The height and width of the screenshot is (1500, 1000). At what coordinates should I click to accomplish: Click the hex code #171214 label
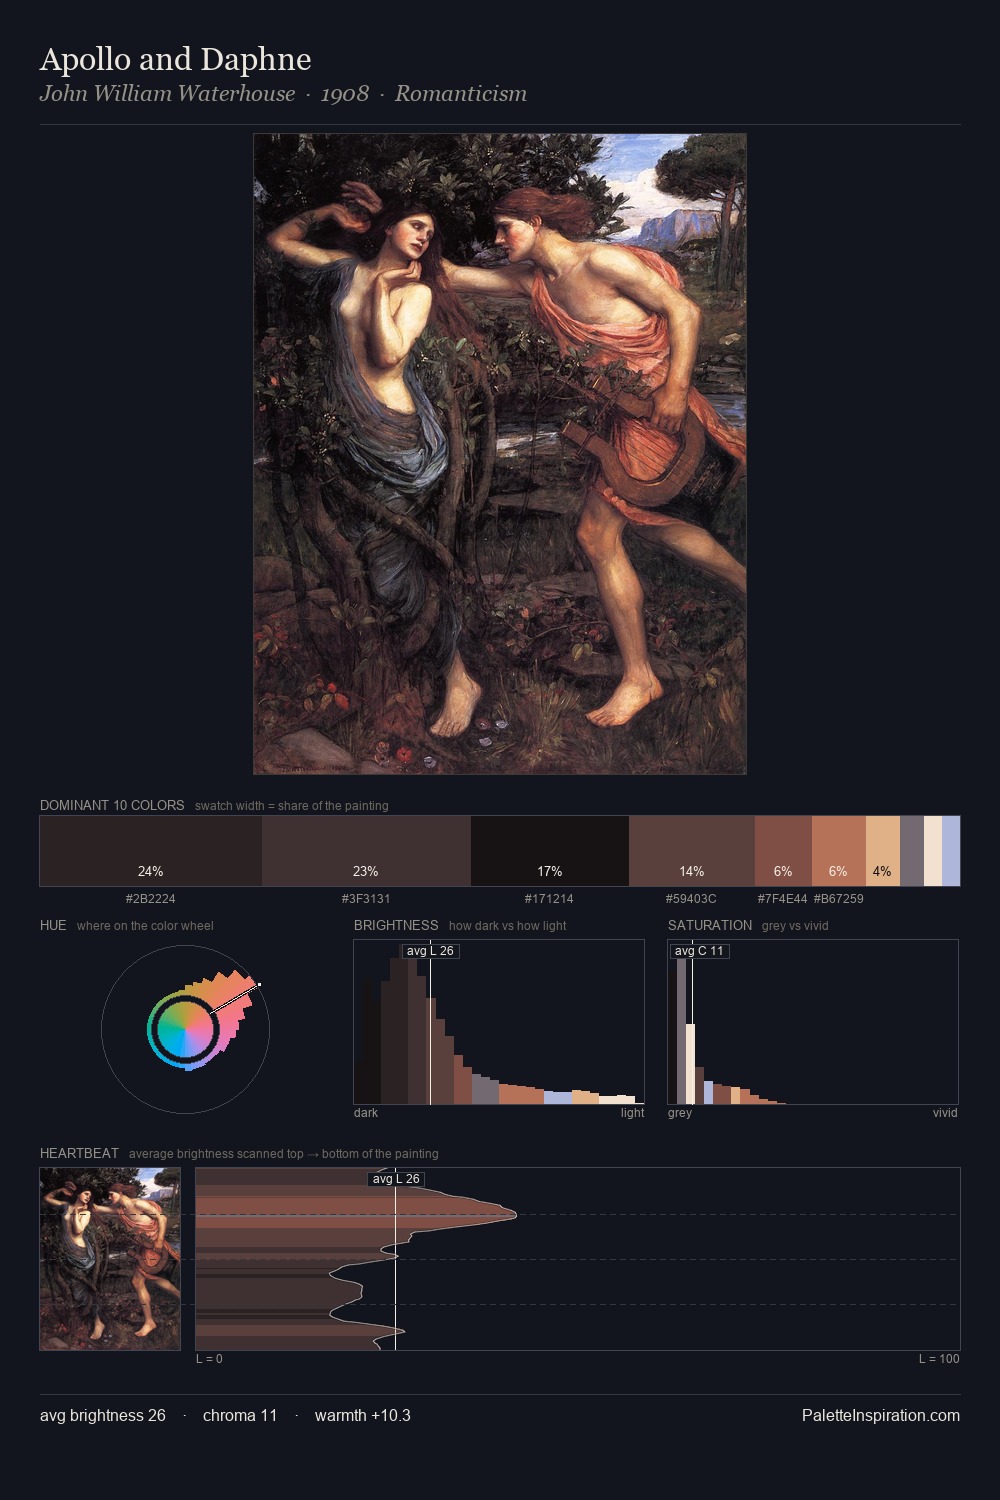[x=549, y=899]
